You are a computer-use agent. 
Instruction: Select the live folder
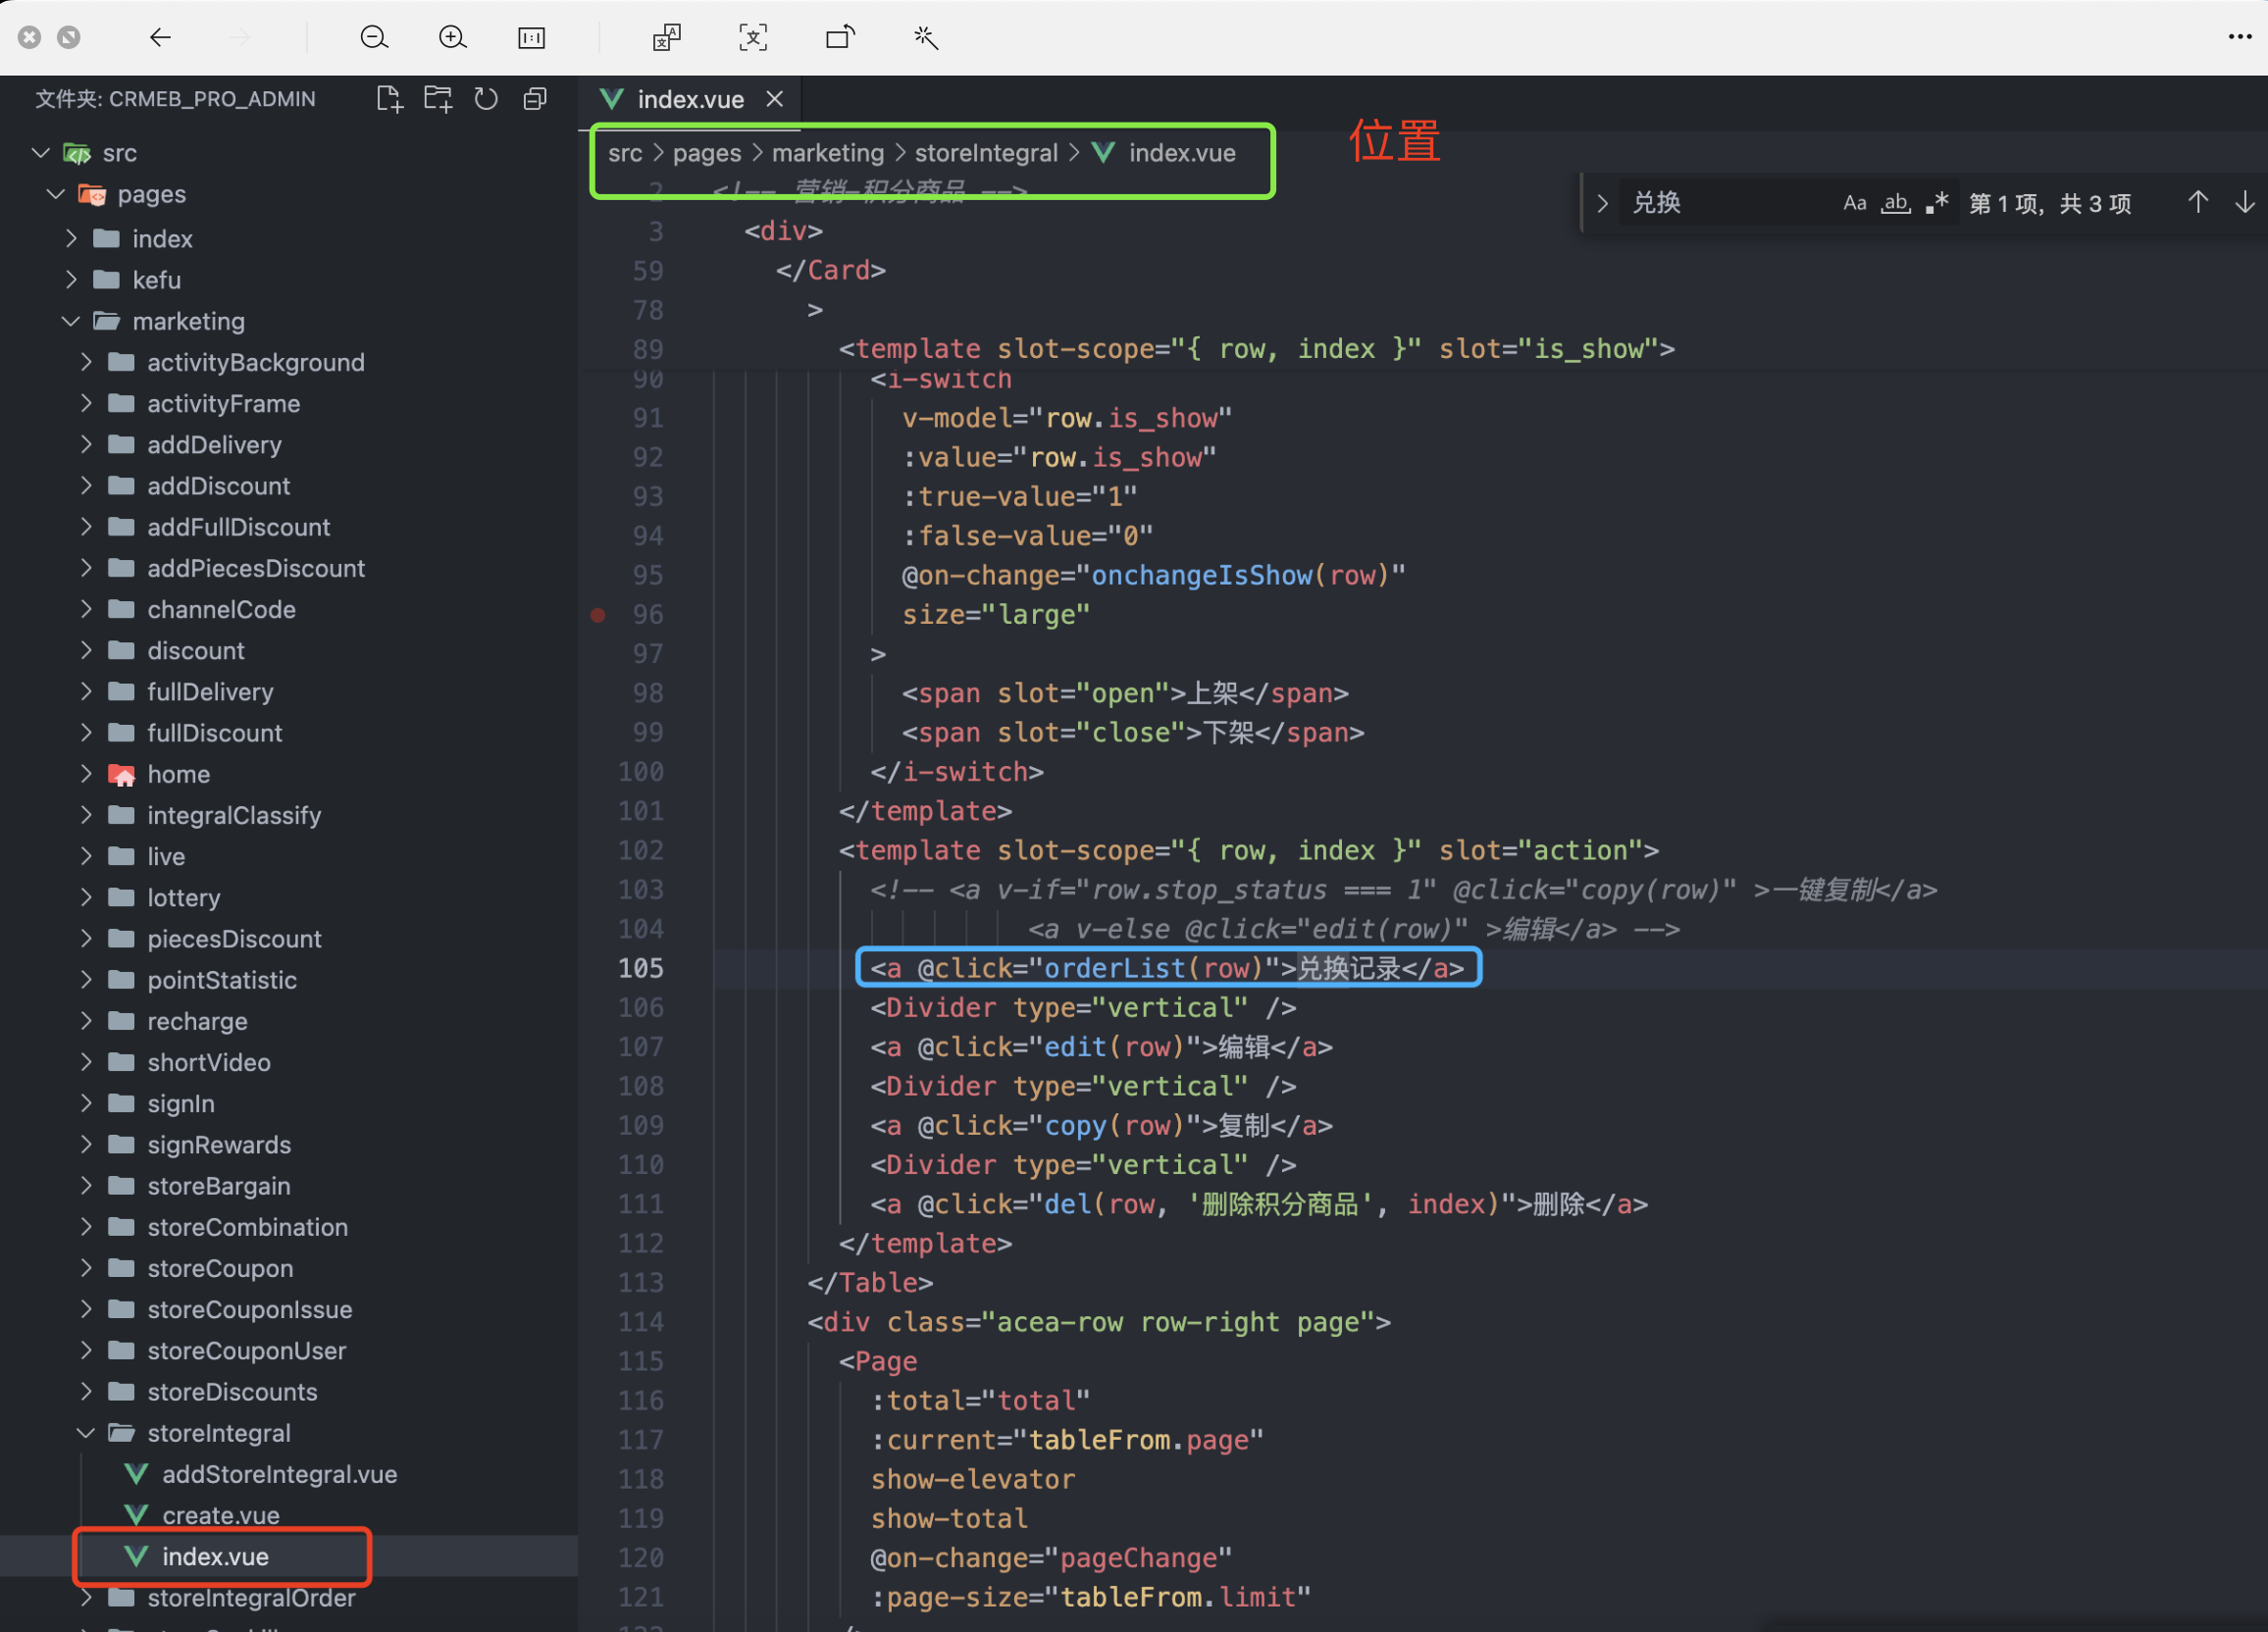(166, 856)
